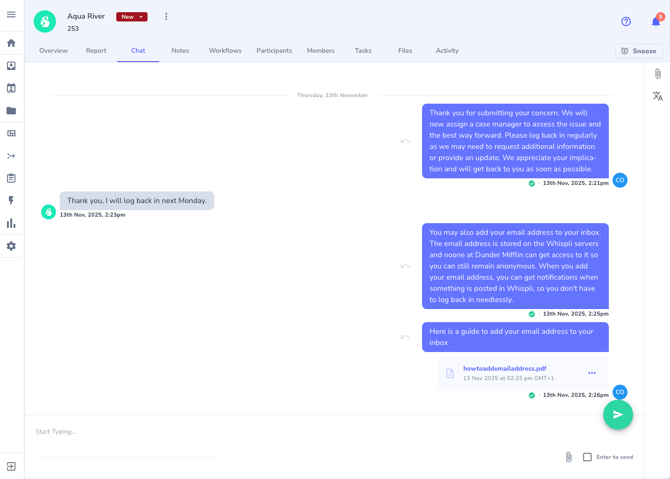
Task: Attach a file using paperclip near send
Action: 568,457
